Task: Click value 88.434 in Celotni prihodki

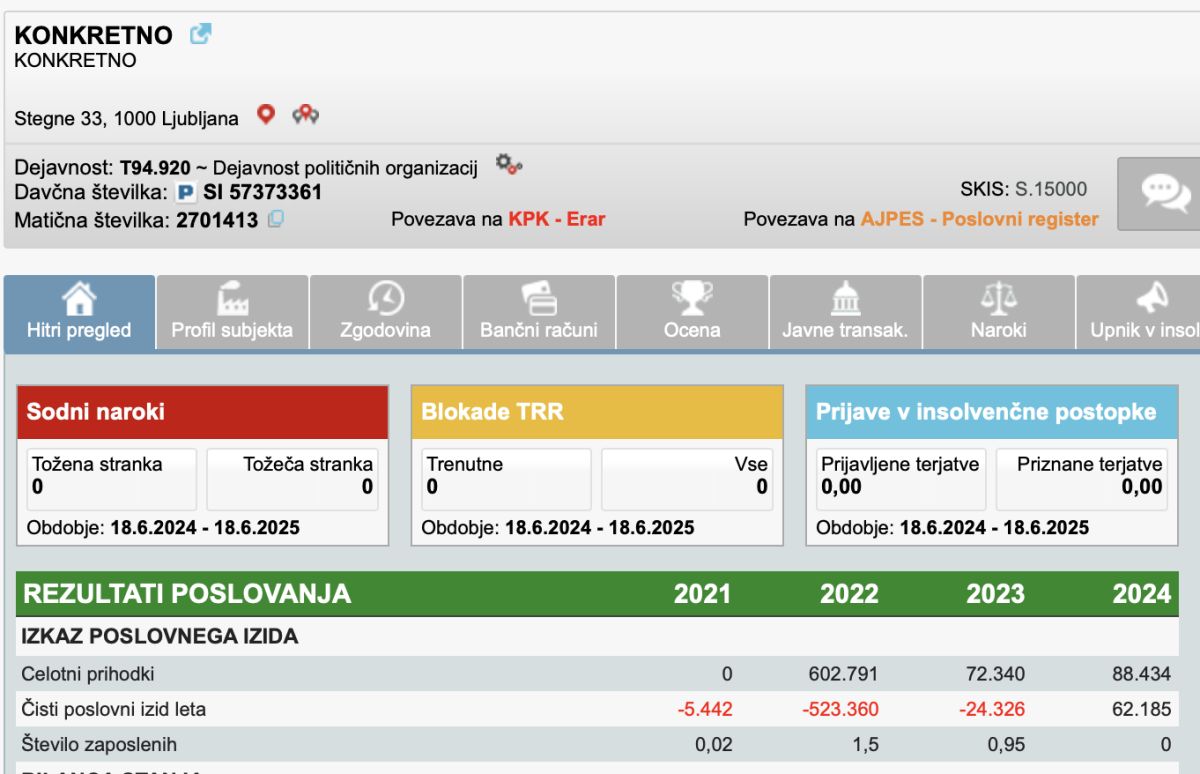Action: point(1141,674)
